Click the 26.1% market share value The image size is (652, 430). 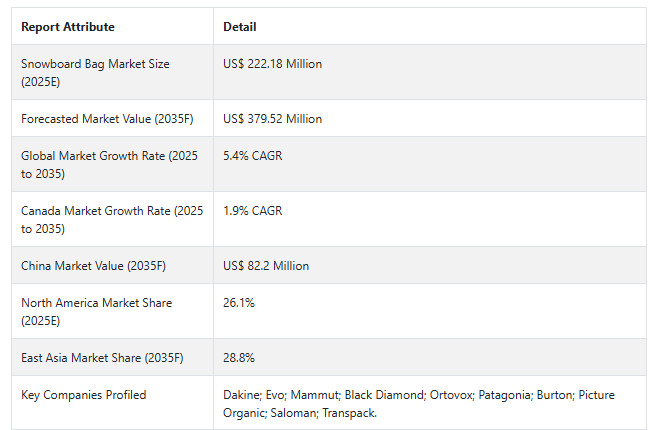coord(239,303)
